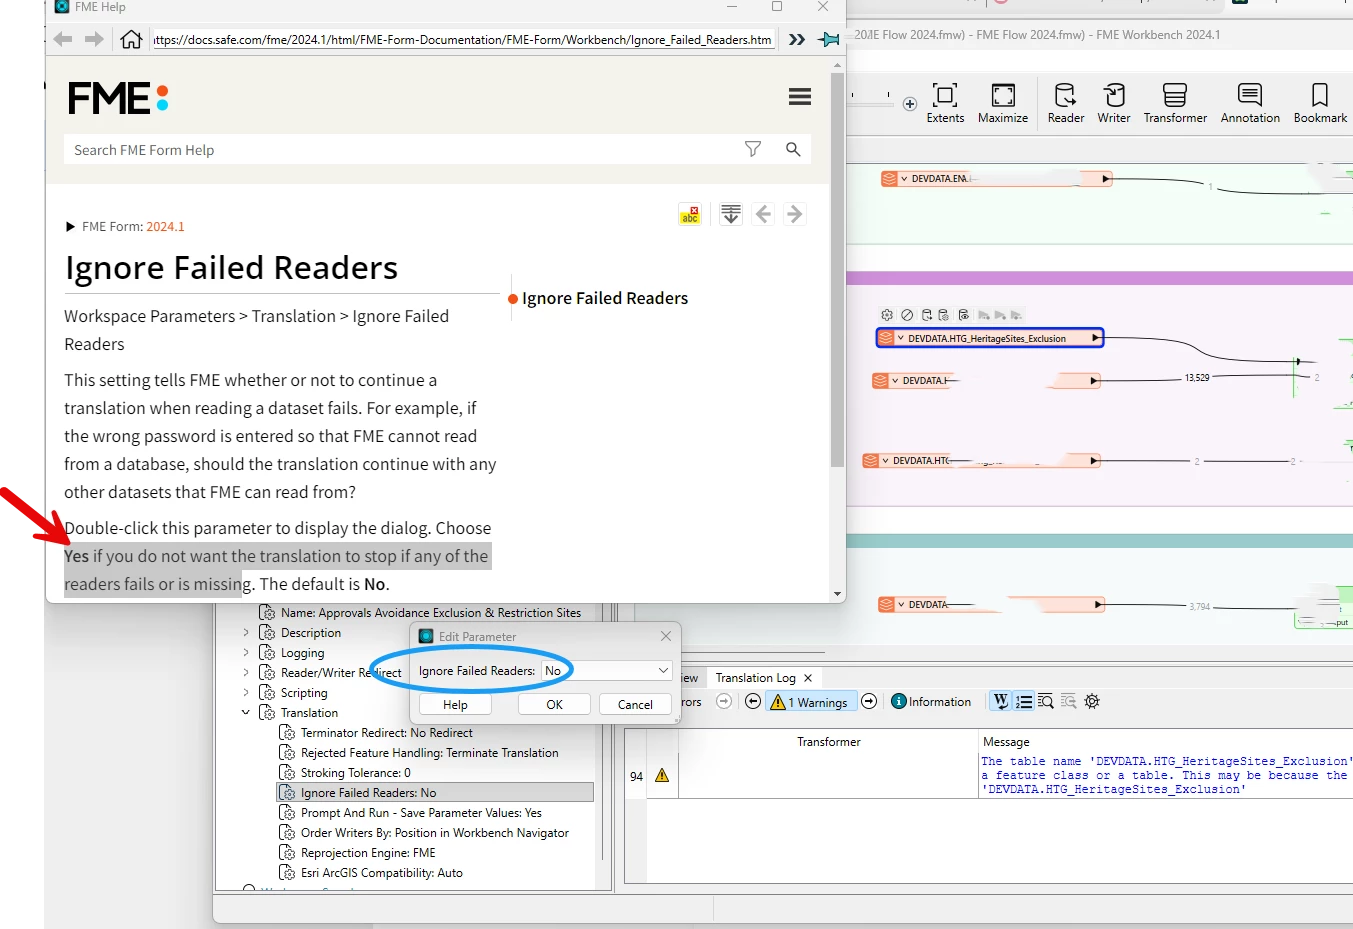The height and width of the screenshot is (929, 1353).
Task: Close the Translation Log tab
Action: [x=808, y=678]
